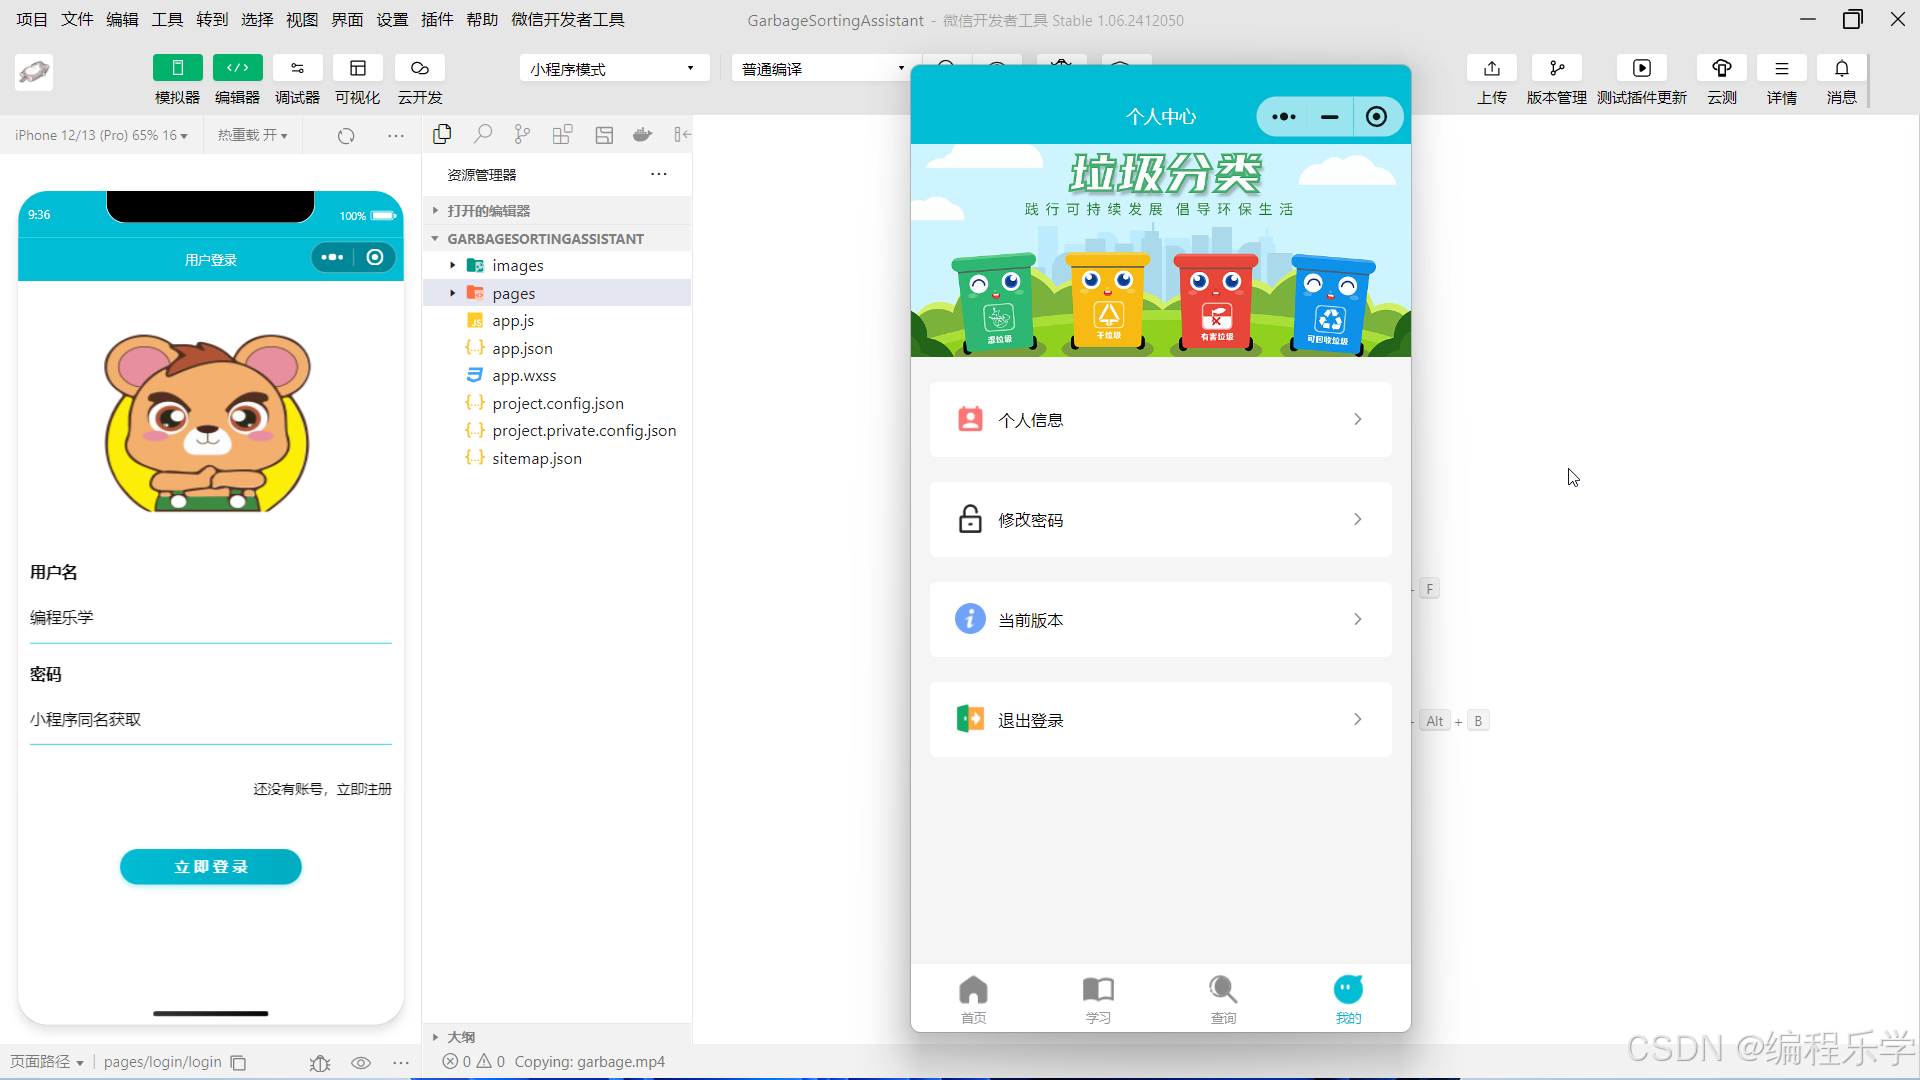
Task: Toggle the debugger (调试器) panel button
Action: [x=297, y=68]
